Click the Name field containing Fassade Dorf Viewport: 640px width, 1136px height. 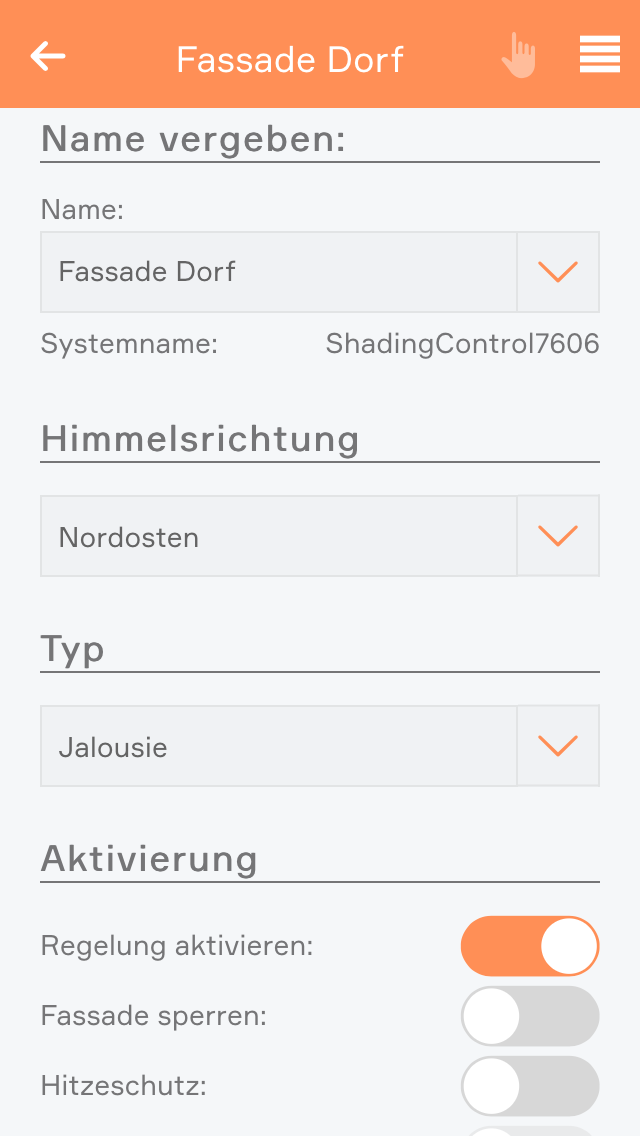(x=278, y=272)
